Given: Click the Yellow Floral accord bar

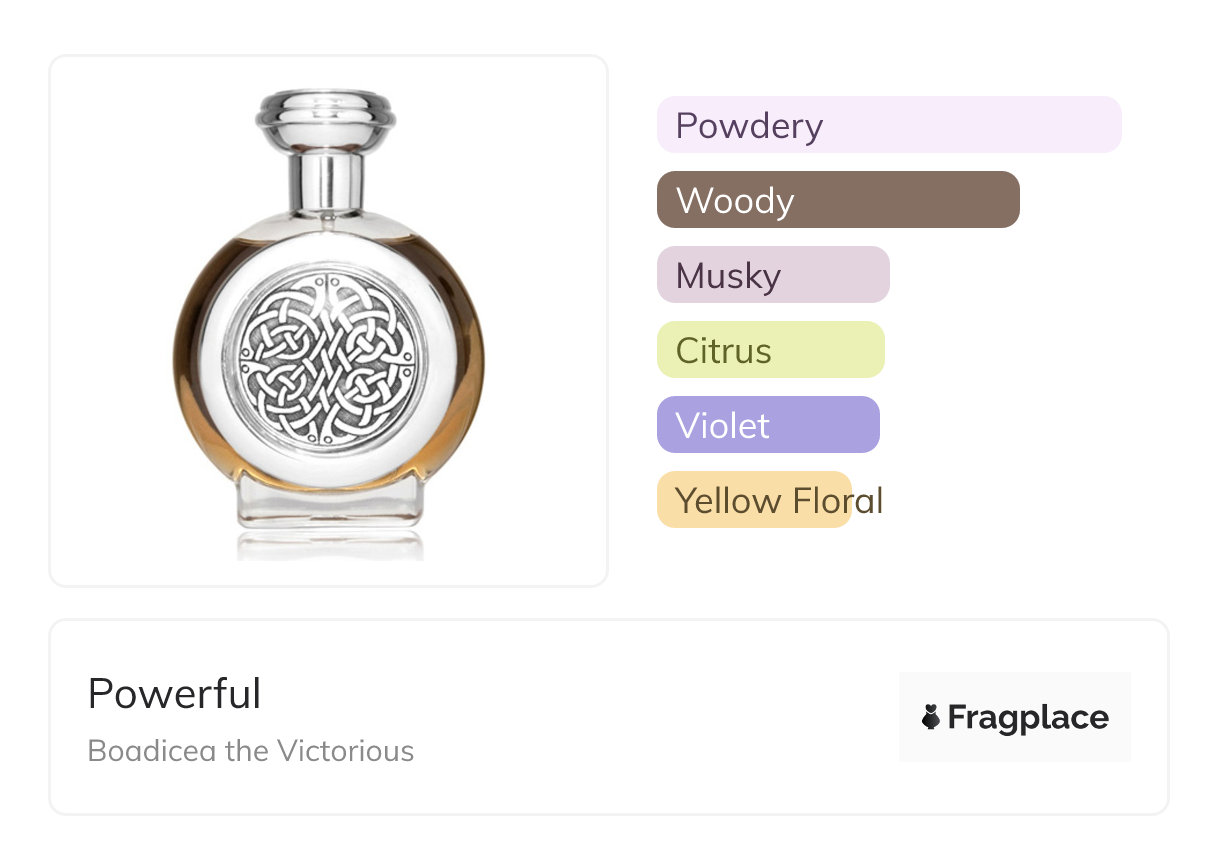Looking at the screenshot, I should point(753,500).
